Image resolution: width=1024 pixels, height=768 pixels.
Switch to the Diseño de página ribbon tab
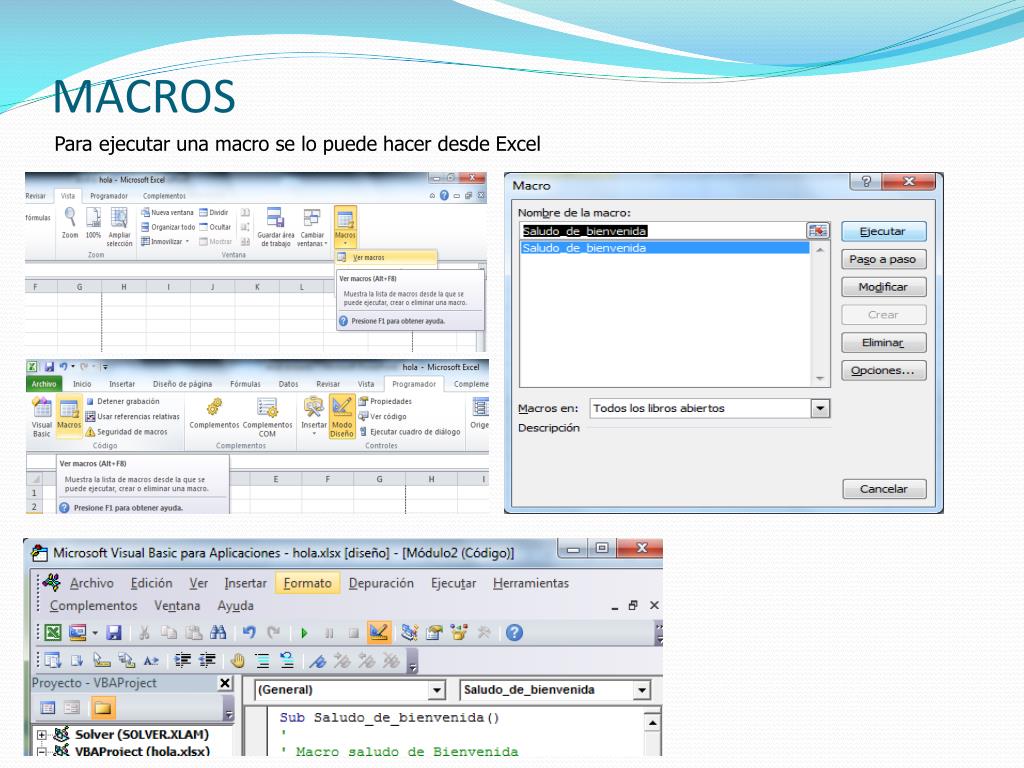point(182,384)
